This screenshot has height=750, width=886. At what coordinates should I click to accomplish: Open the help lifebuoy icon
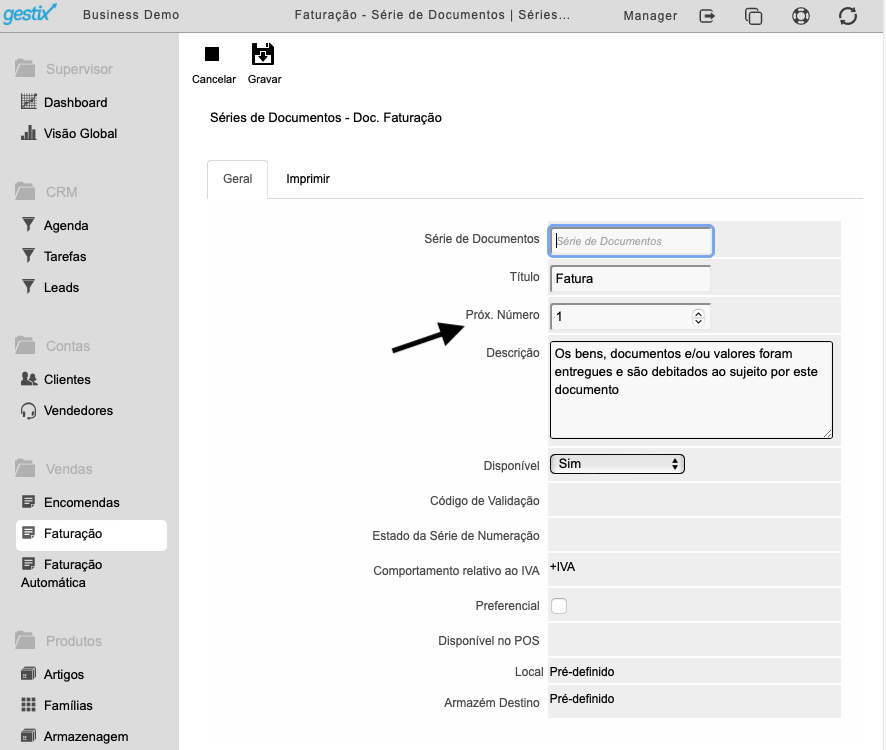(x=801, y=16)
